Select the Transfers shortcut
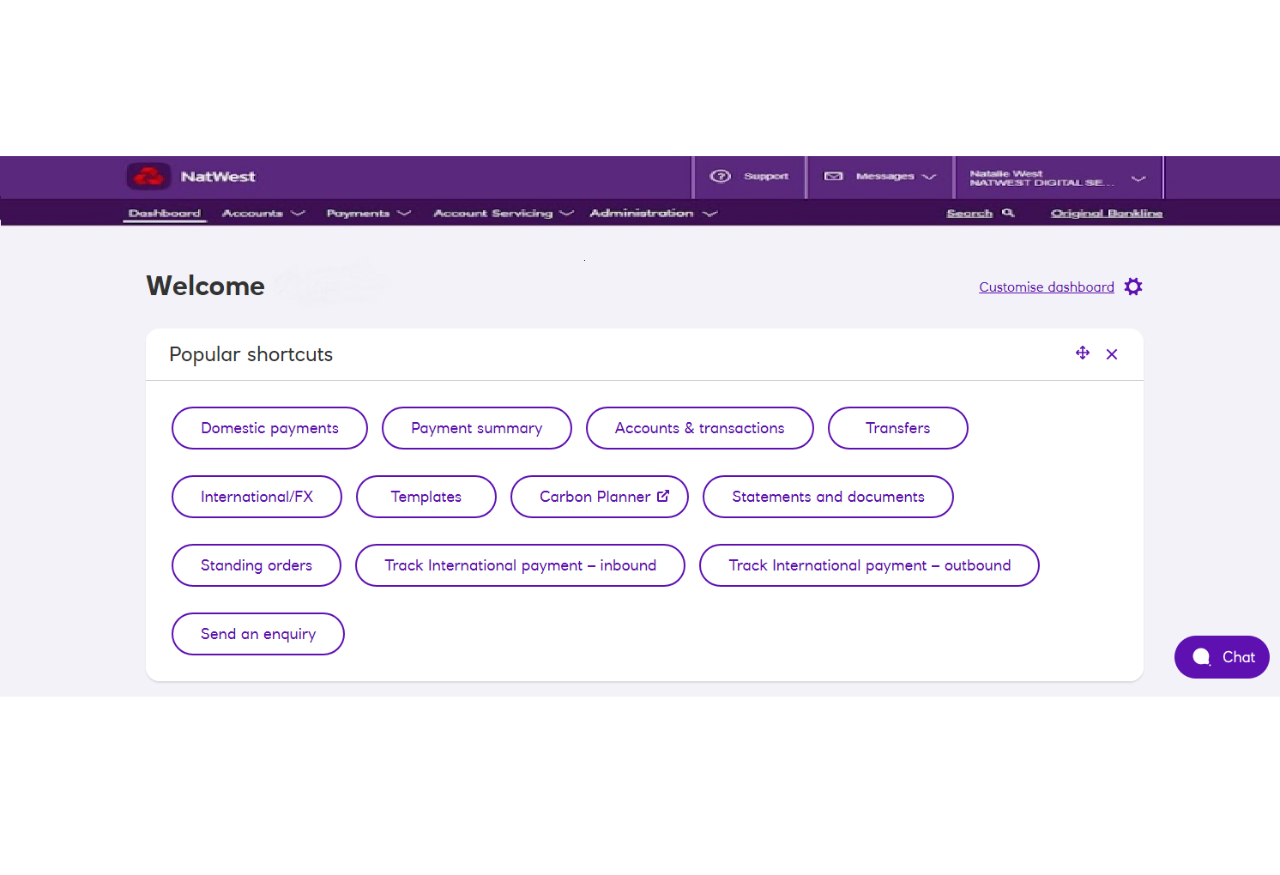Image resolution: width=1280 pixels, height=875 pixels. 897,428
